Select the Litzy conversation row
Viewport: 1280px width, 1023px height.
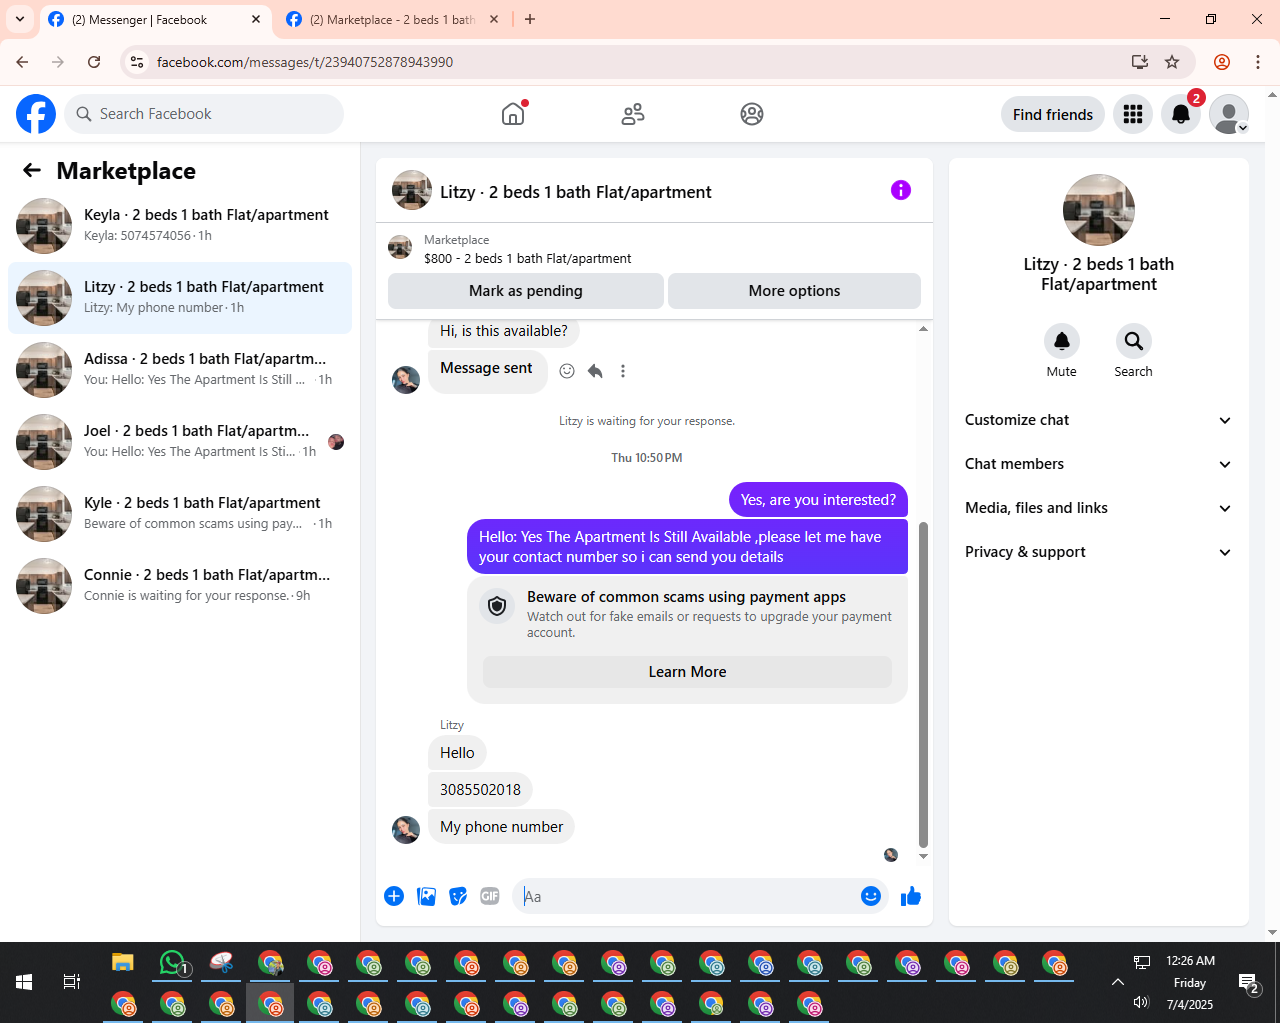pos(180,298)
